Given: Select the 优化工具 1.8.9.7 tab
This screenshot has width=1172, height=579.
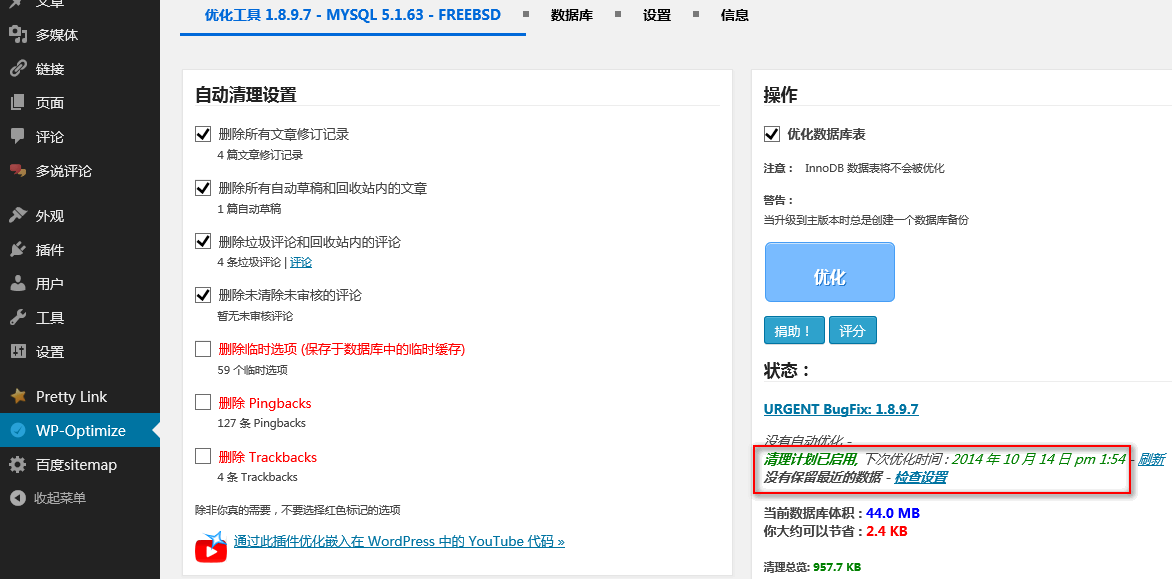Looking at the screenshot, I should [x=353, y=15].
